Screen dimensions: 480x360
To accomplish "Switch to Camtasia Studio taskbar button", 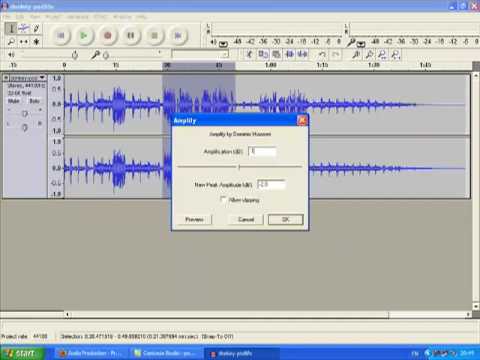I will click(166, 353).
